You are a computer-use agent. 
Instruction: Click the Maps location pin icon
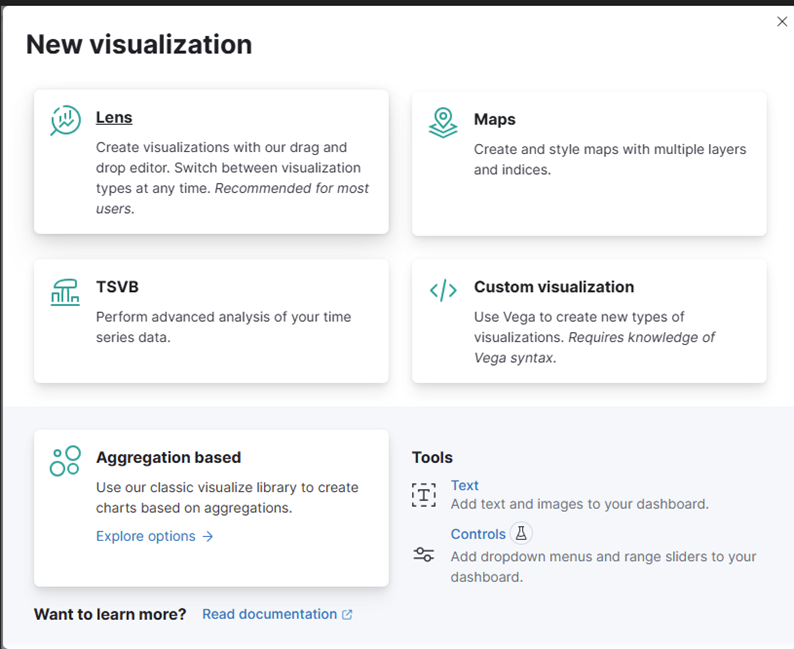443,123
